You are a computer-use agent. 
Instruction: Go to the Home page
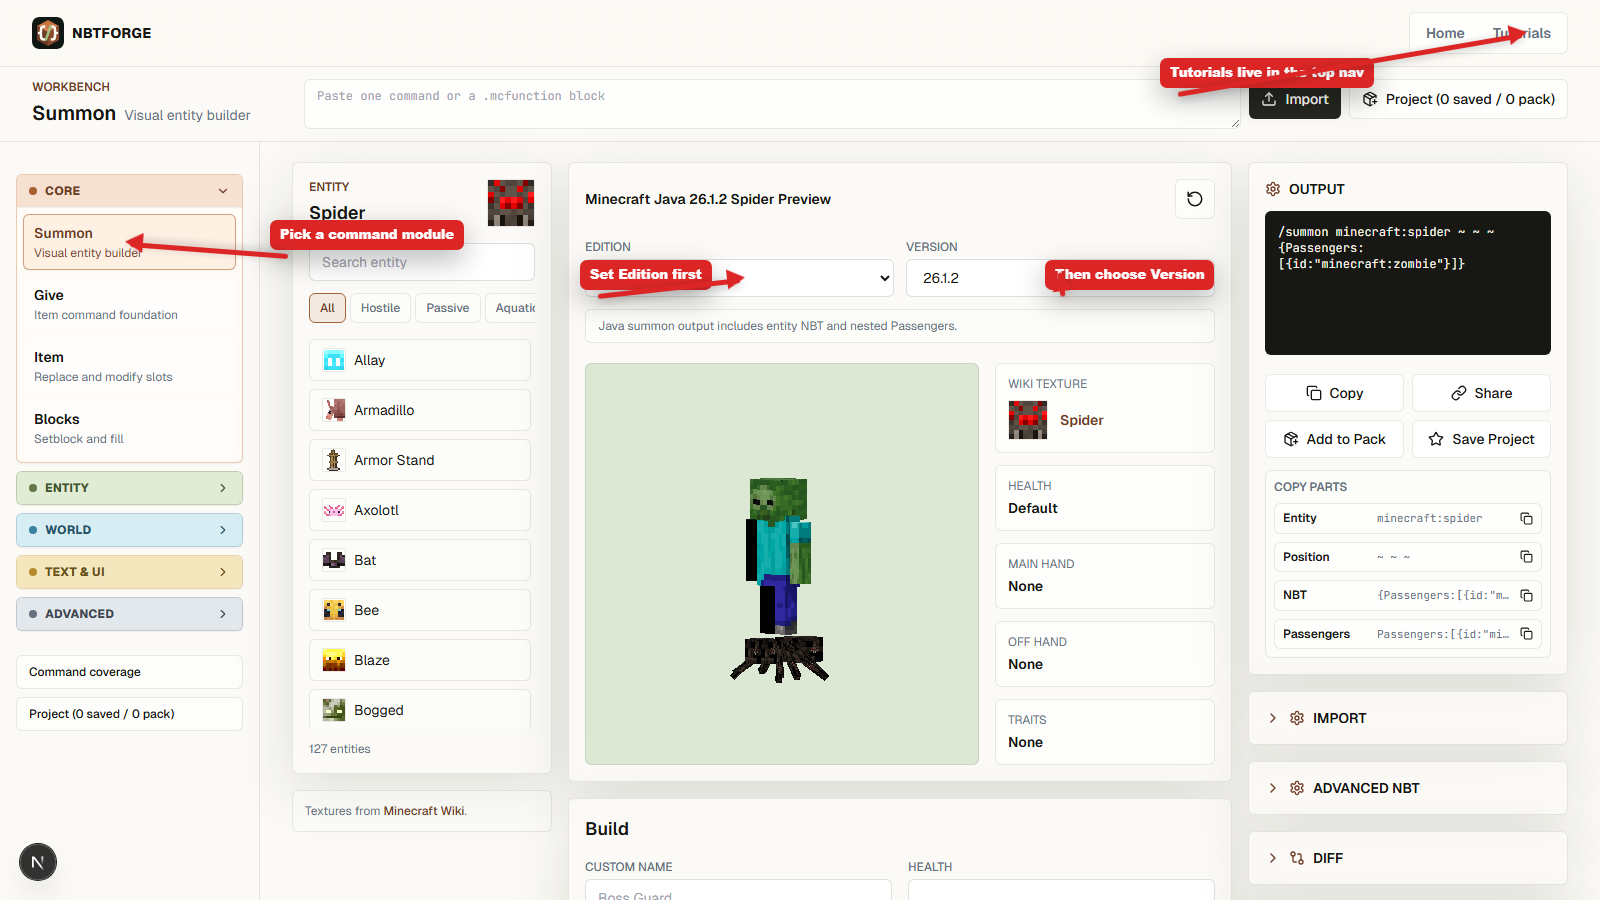[x=1445, y=33]
